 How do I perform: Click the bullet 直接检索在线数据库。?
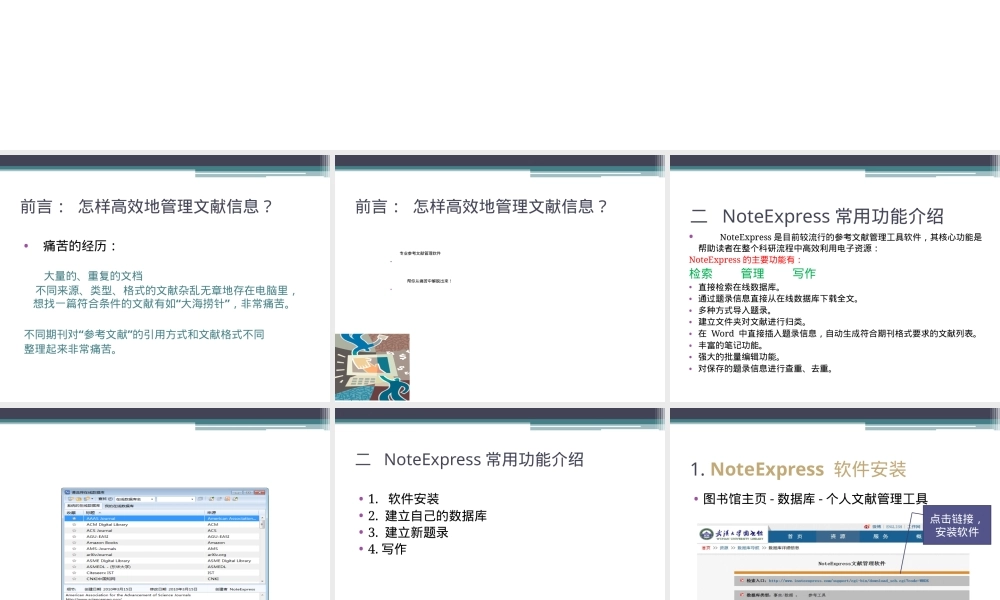point(739,288)
